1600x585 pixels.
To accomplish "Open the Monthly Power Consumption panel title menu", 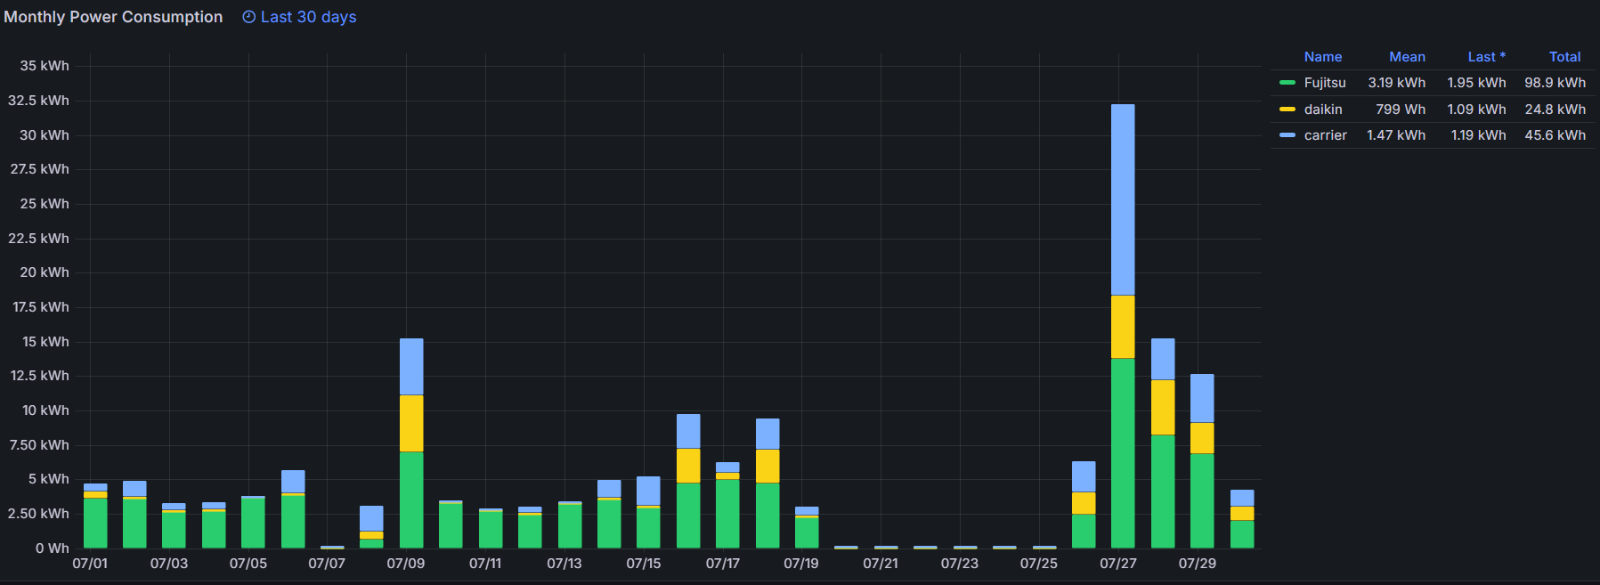I will click(113, 17).
